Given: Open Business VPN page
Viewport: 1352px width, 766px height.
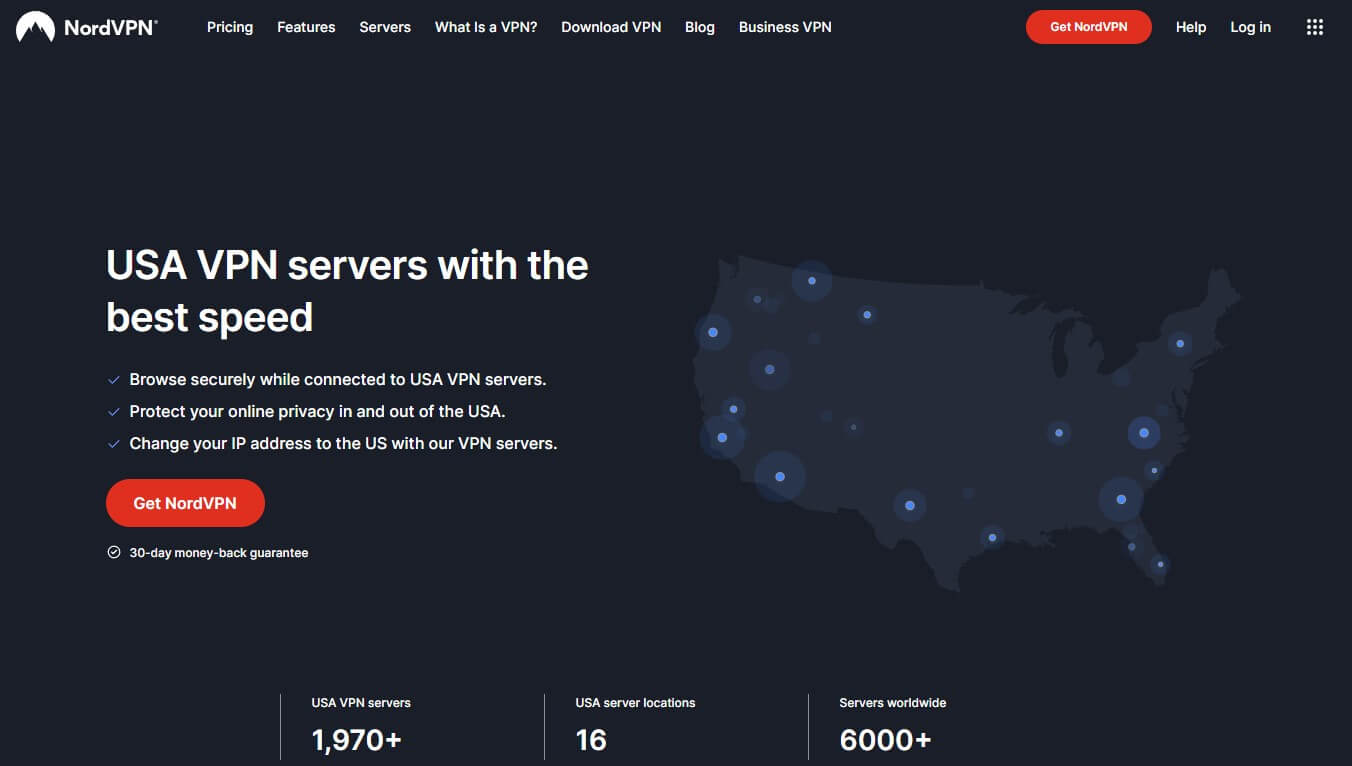Looking at the screenshot, I should point(785,27).
